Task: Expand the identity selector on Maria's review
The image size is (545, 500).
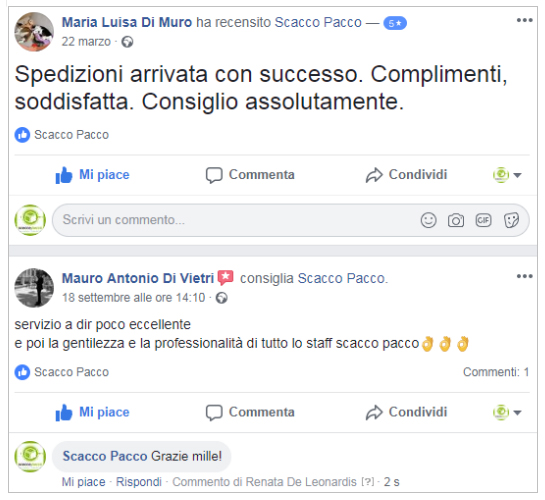Action: (x=507, y=175)
